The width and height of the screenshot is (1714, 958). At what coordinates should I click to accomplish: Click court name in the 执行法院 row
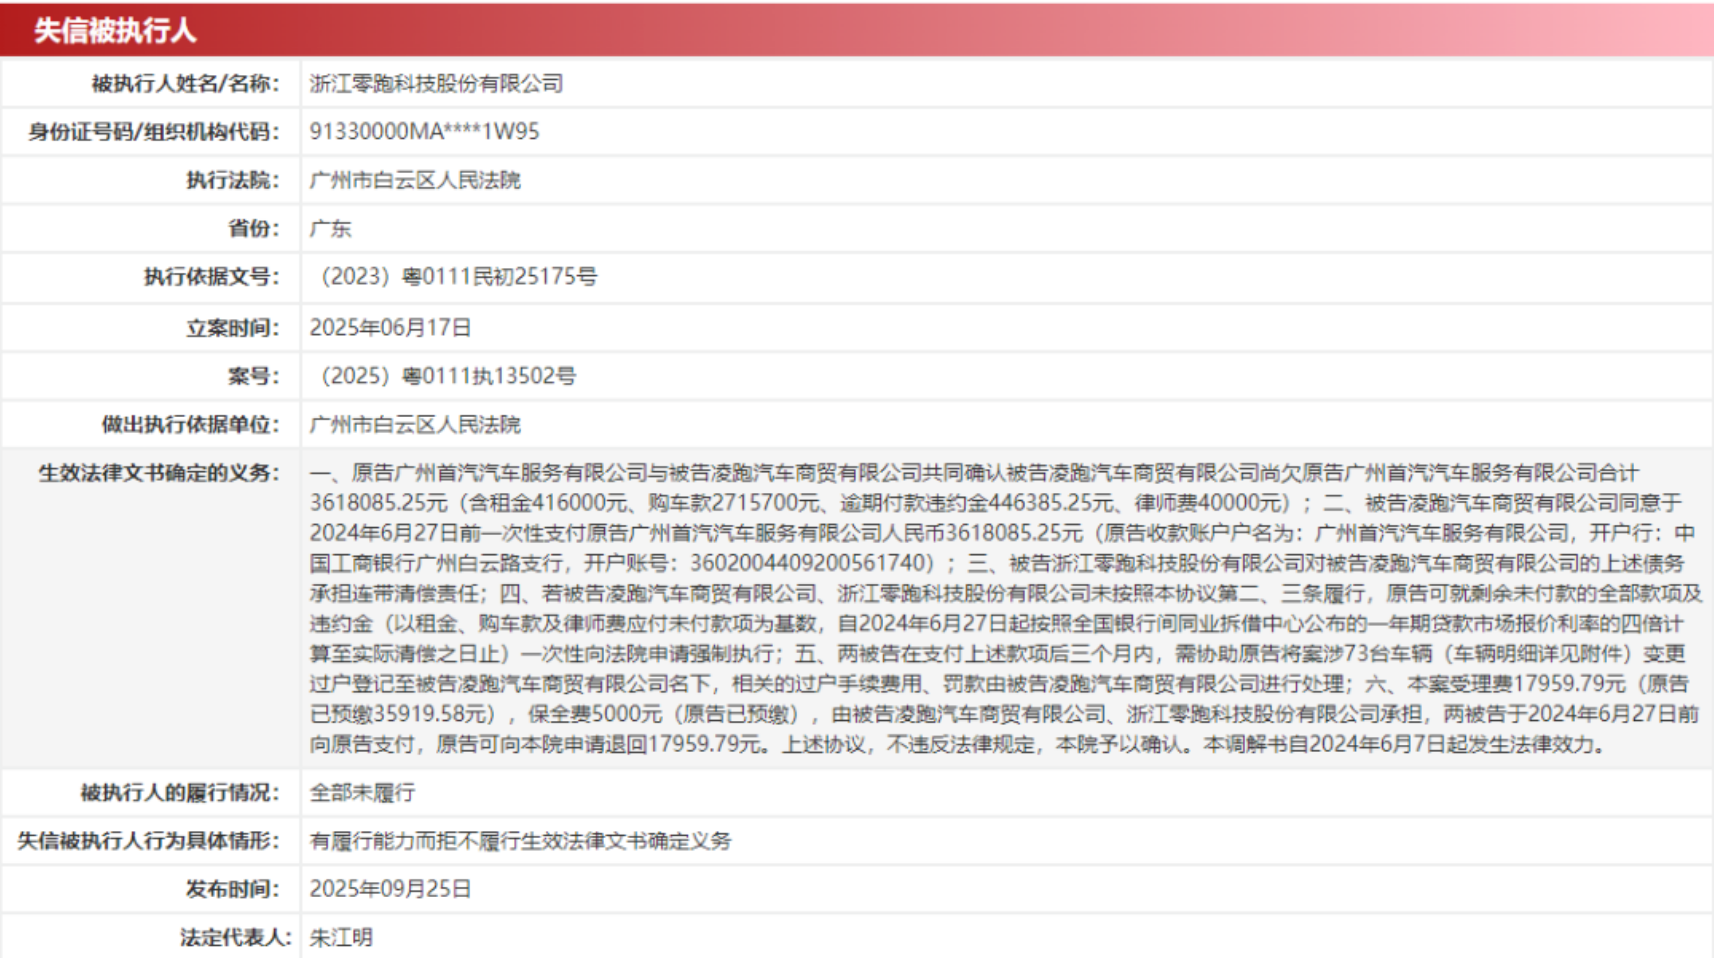pos(415,180)
